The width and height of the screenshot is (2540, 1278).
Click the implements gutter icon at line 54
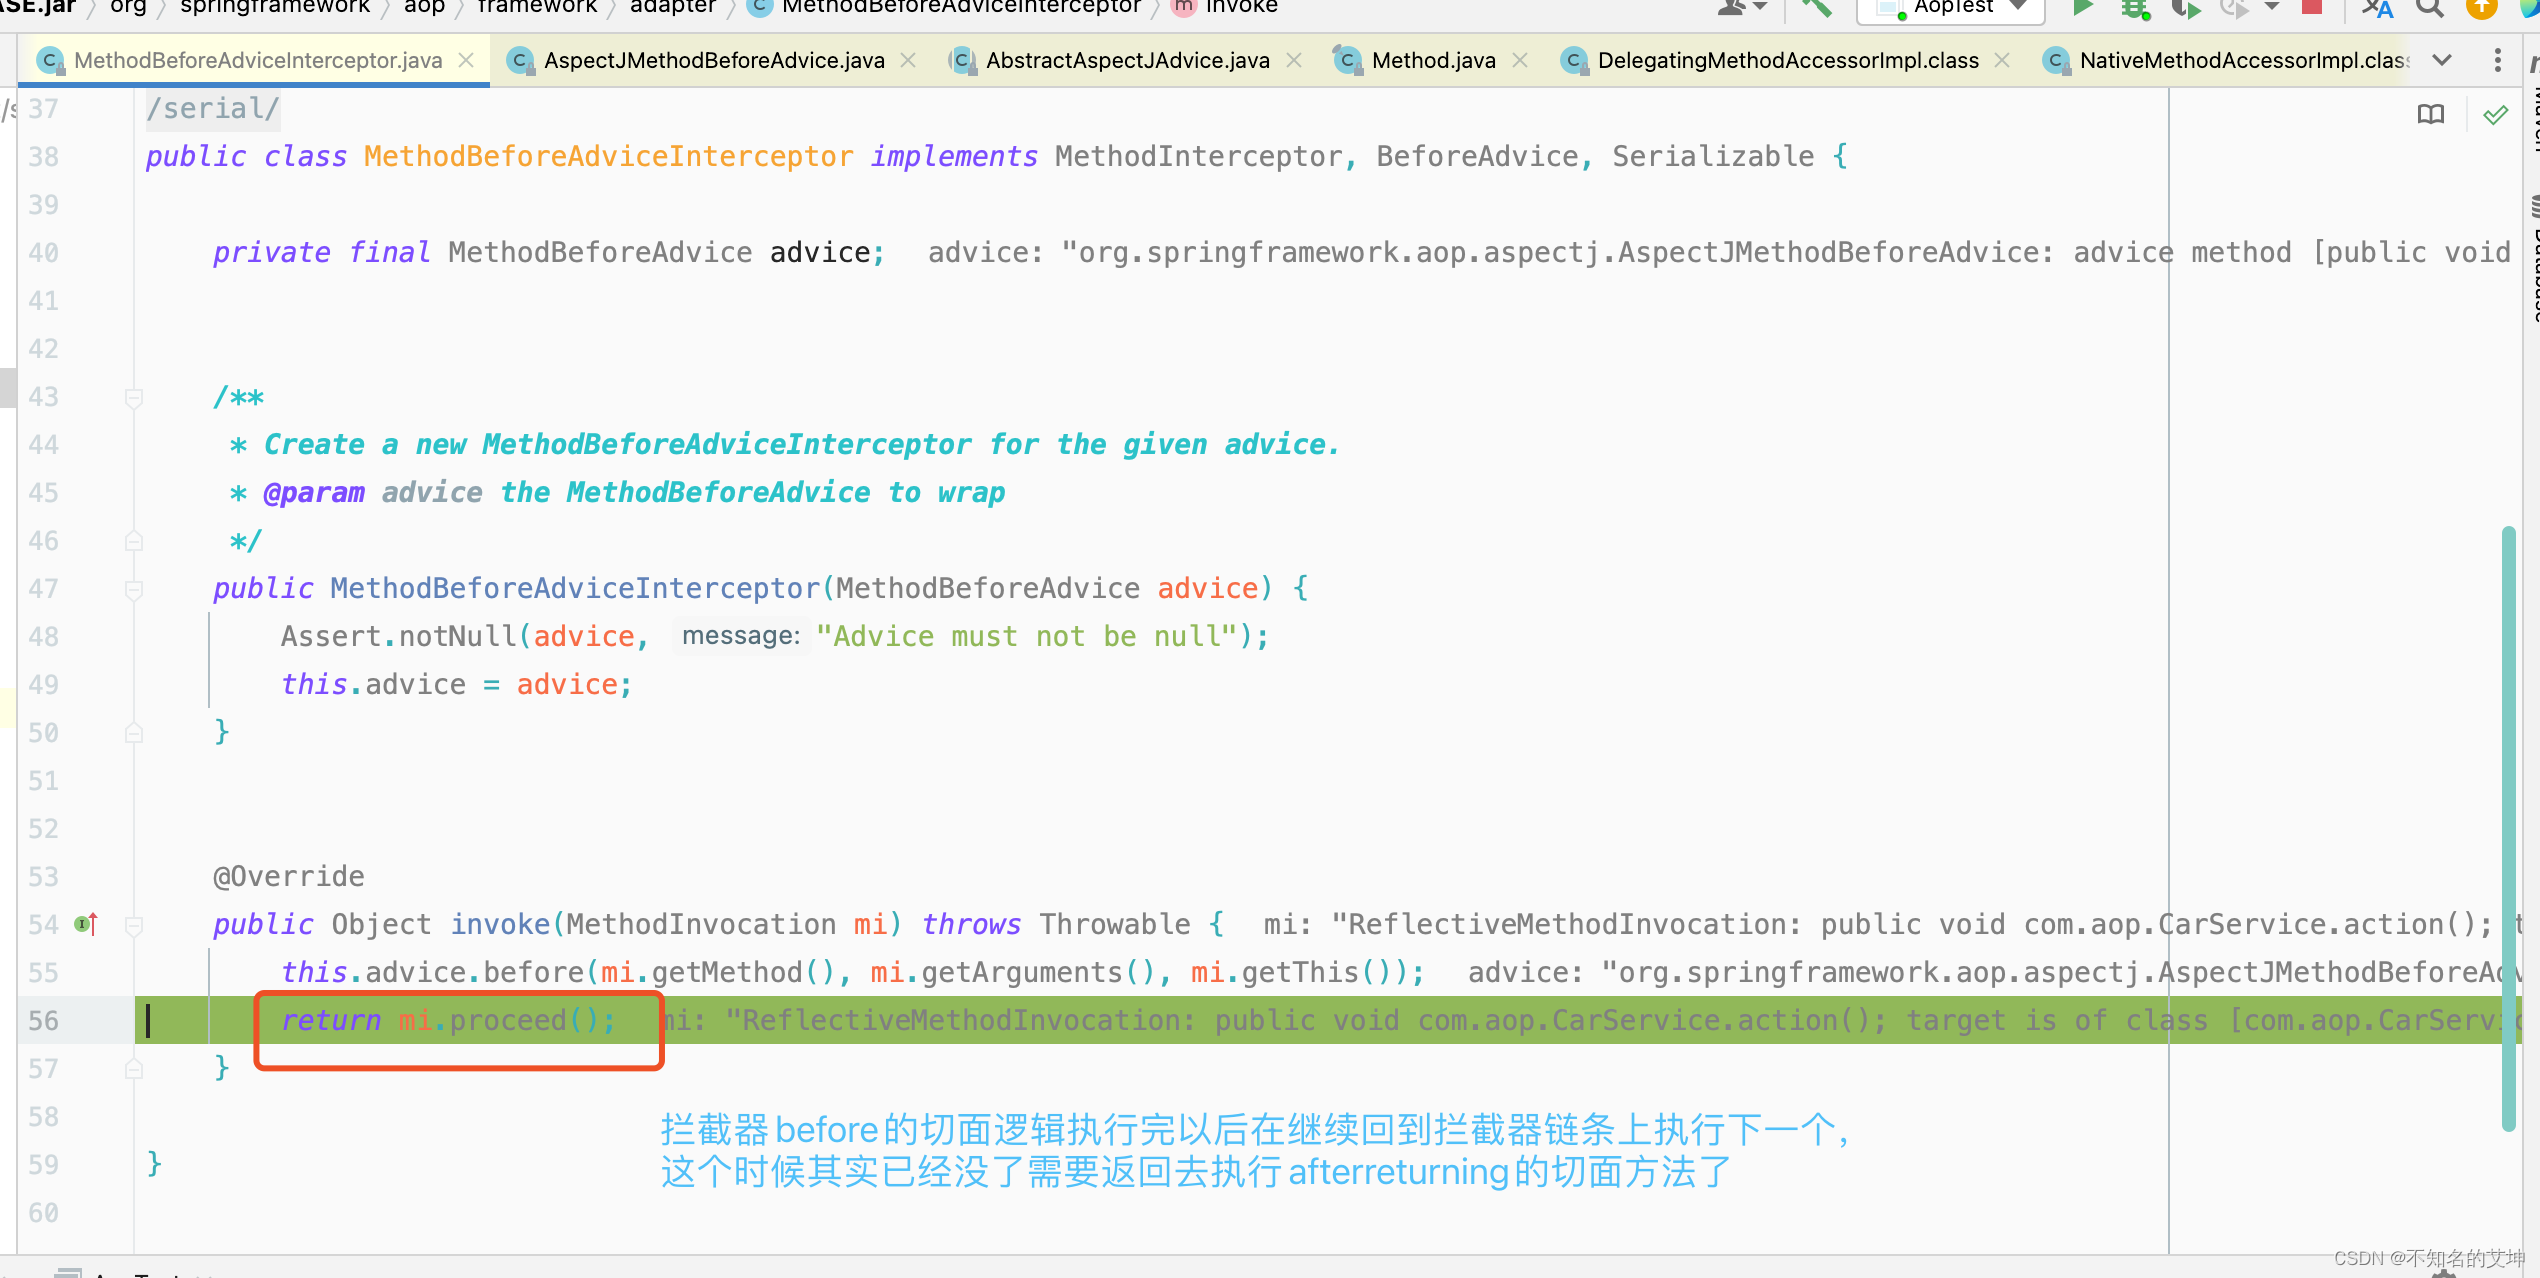[x=86, y=924]
